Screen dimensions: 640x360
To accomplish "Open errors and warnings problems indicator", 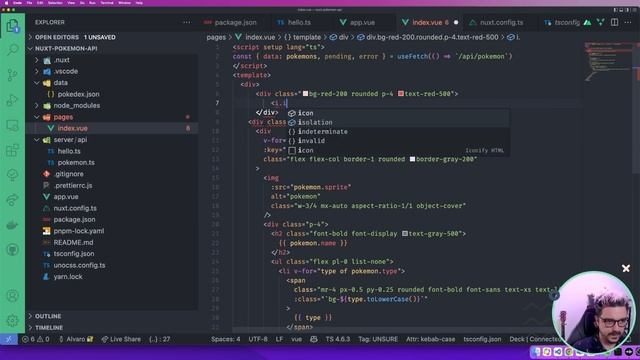I will click(x=36, y=339).
